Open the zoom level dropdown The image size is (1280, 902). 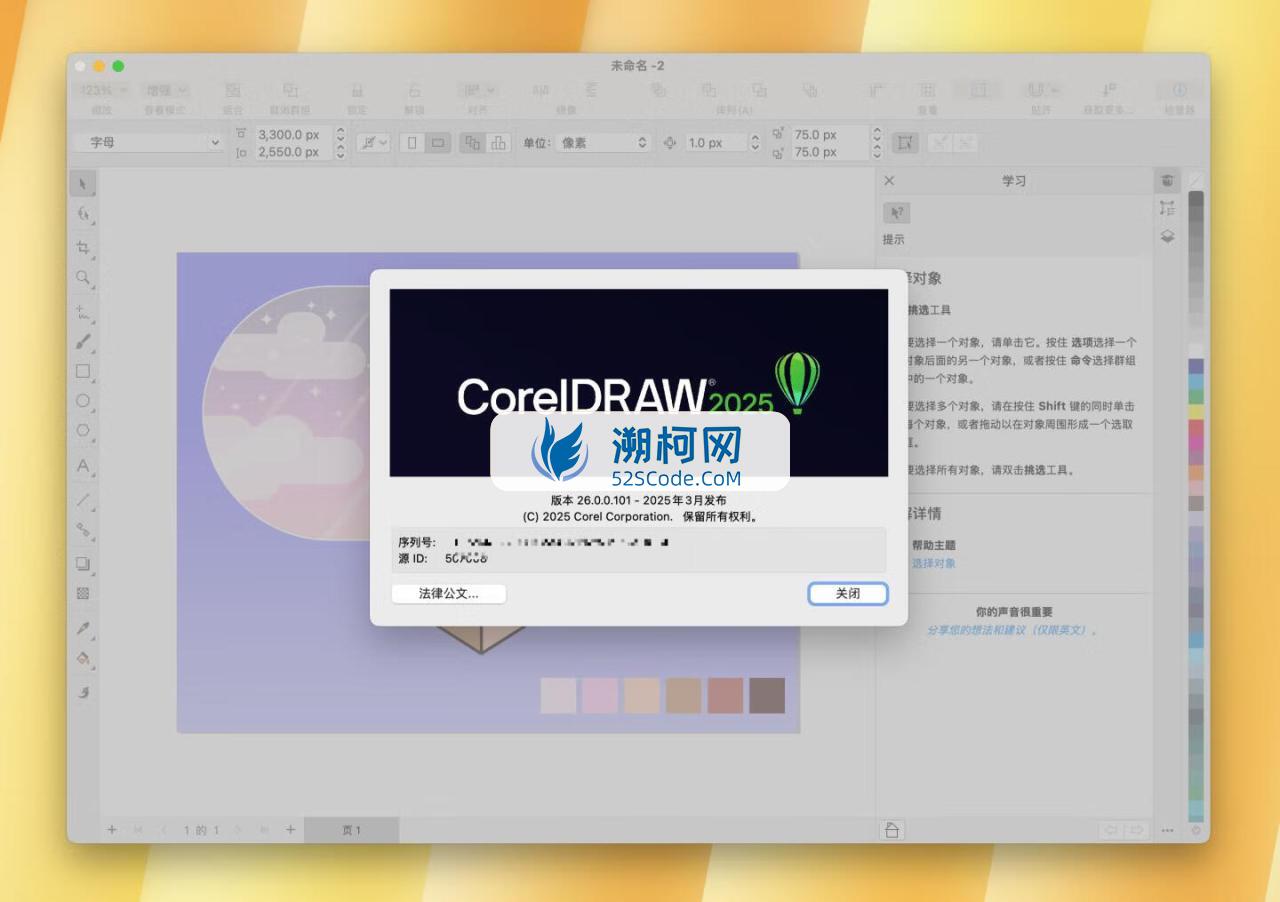coord(103,90)
